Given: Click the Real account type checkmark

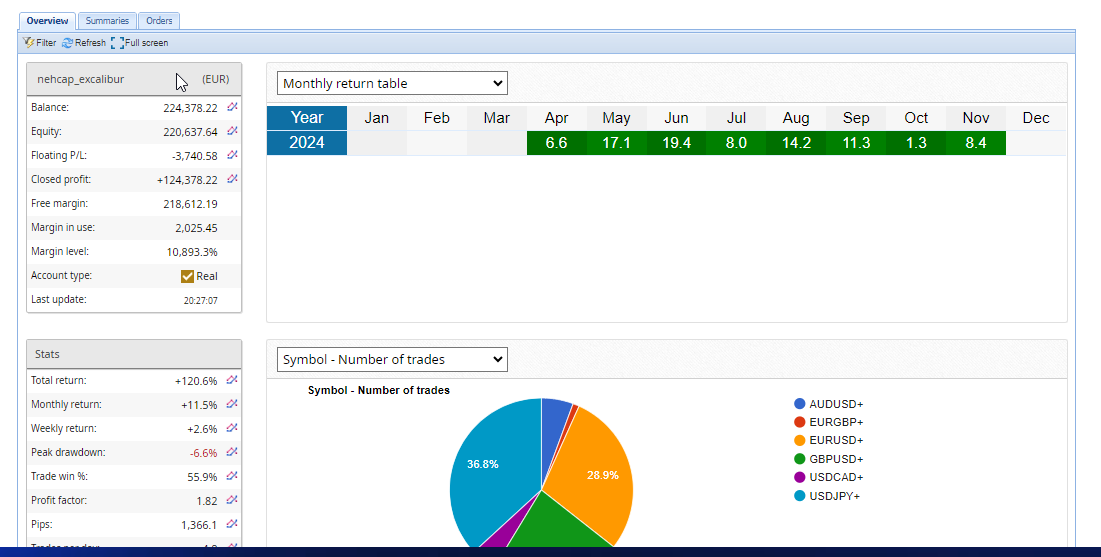Looking at the screenshot, I should [x=187, y=276].
